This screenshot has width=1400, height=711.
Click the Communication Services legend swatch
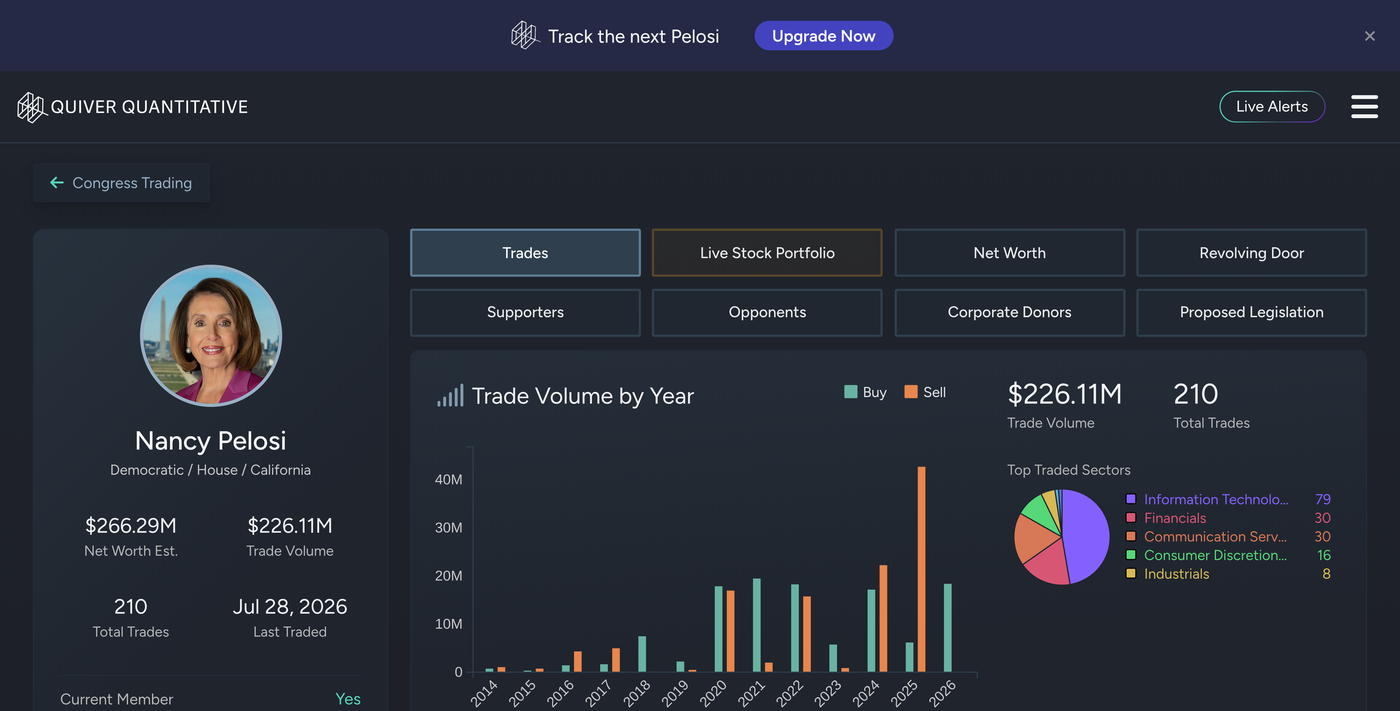pos(1131,537)
